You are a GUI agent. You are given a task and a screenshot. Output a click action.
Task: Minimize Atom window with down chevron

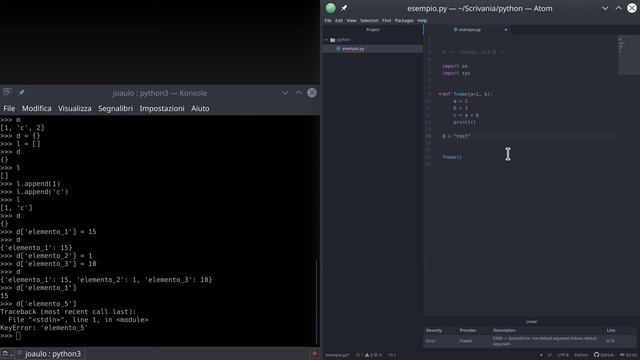(605, 8)
